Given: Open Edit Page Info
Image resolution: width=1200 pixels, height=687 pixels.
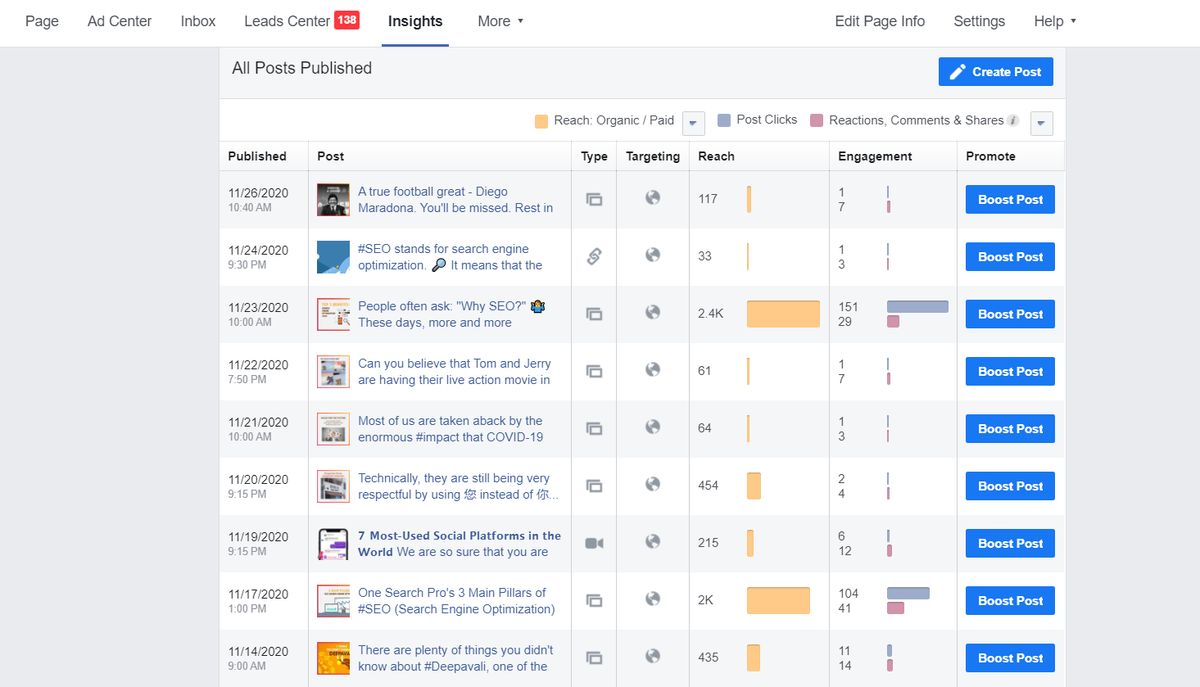Looking at the screenshot, I should point(880,21).
